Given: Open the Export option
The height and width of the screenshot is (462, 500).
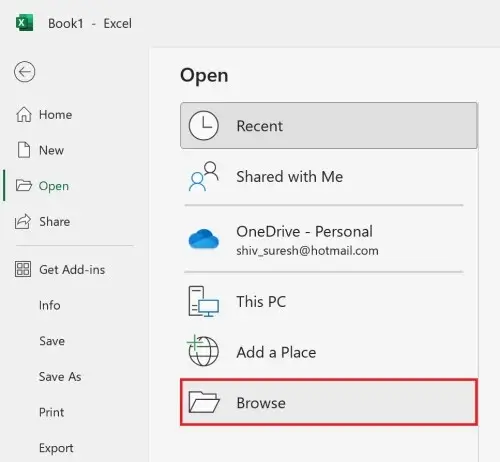Looking at the screenshot, I should pyautogui.click(x=56, y=448).
